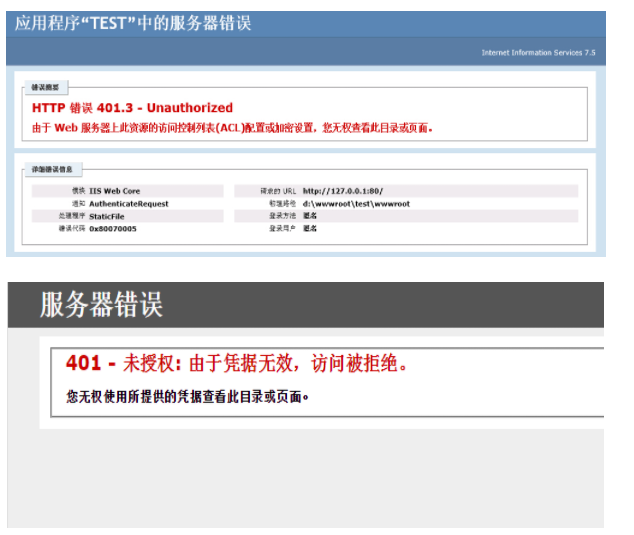Click the 处理程序 field label

(x=71, y=215)
